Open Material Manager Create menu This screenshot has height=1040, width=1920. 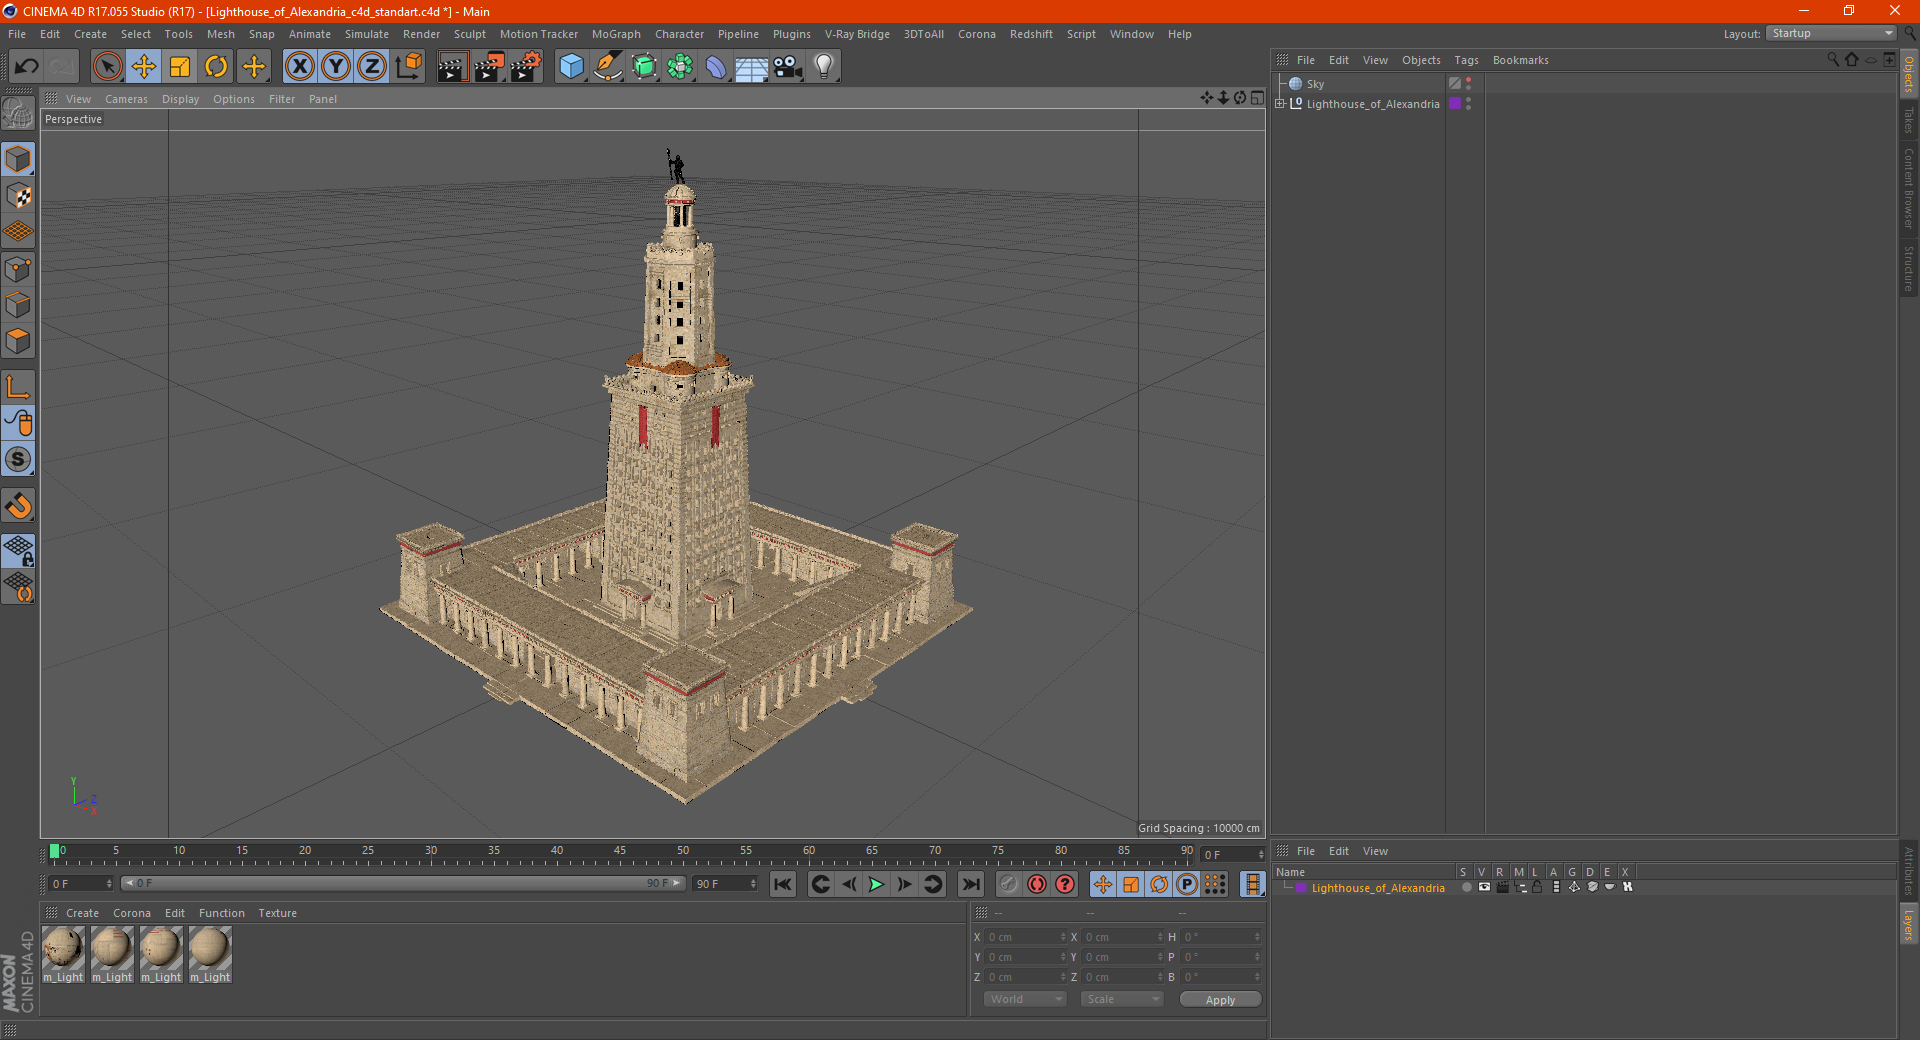pyautogui.click(x=82, y=913)
